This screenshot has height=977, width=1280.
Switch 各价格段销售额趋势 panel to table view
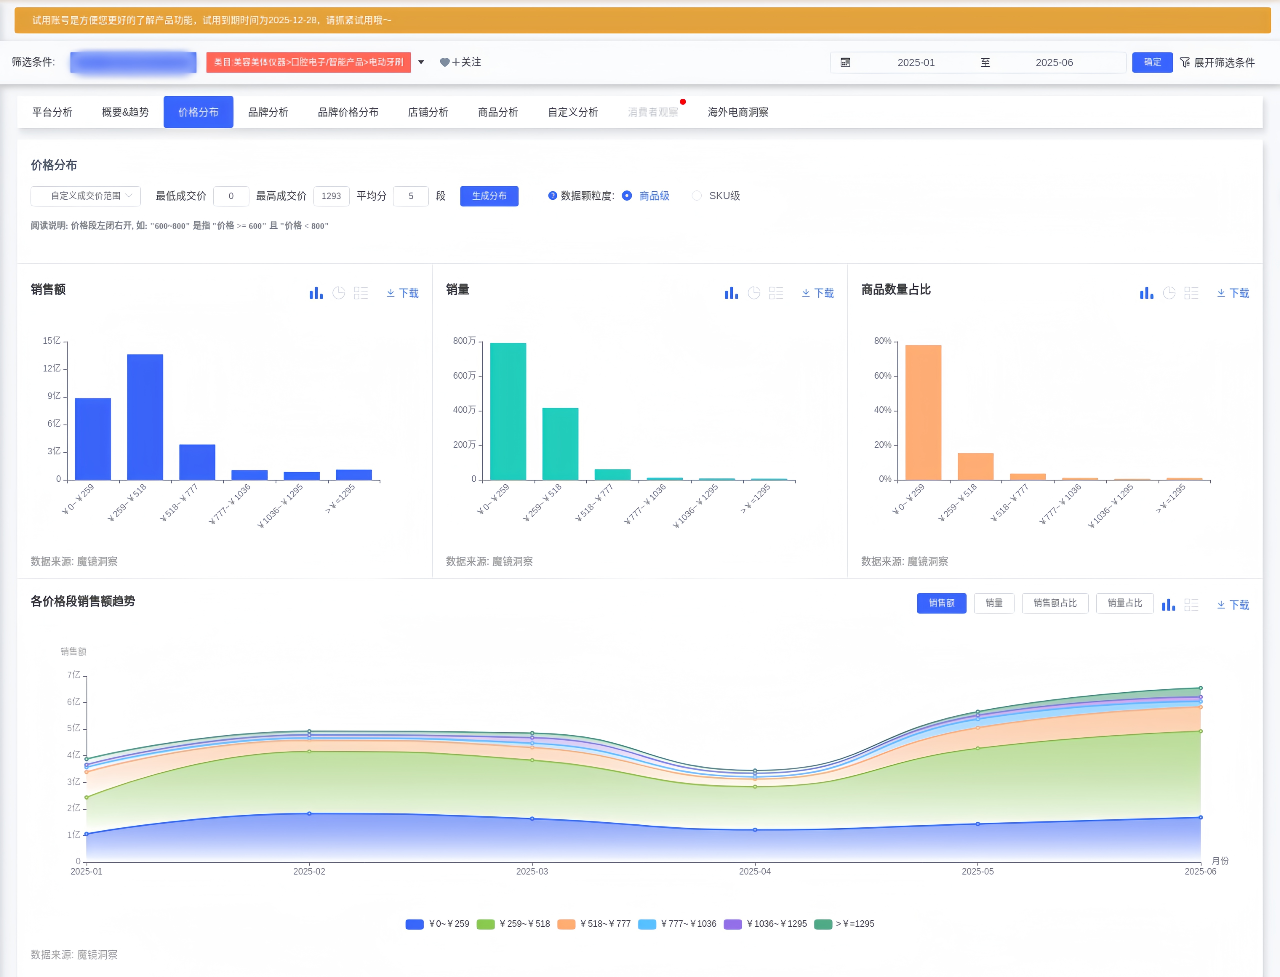[x=1191, y=605]
